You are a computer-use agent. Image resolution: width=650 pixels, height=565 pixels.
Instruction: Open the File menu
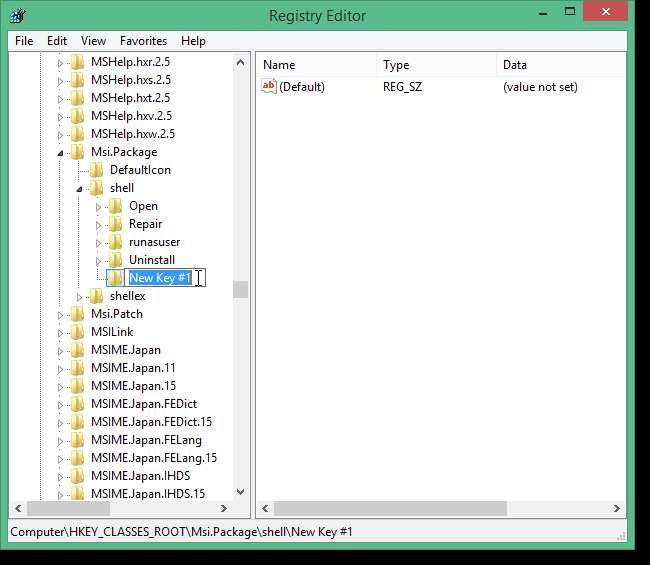[24, 41]
